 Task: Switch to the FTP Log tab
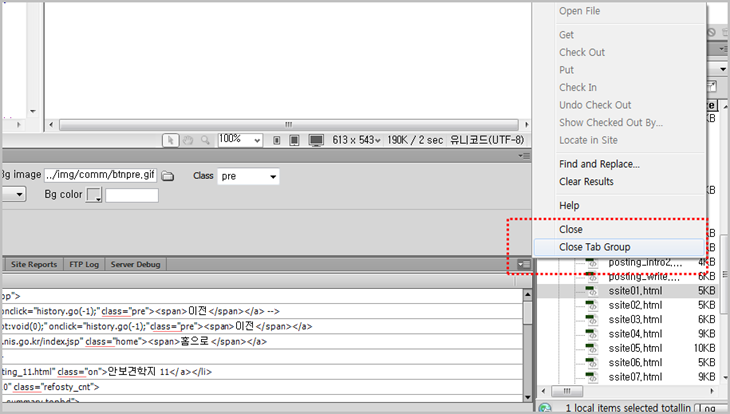(x=84, y=265)
